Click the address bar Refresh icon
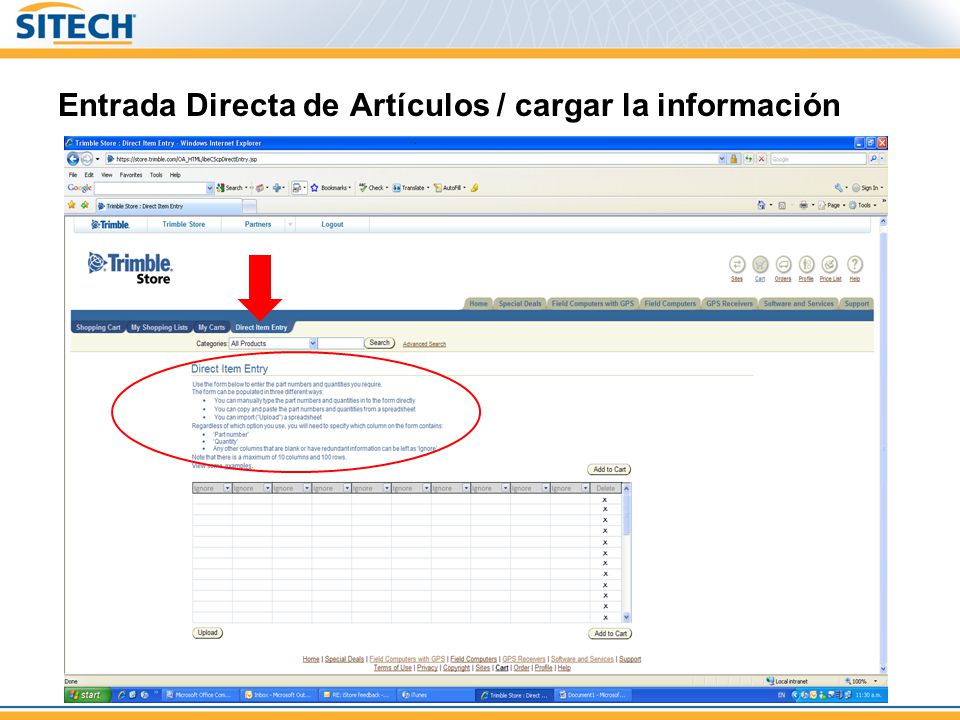The image size is (960, 720). [748, 159]
